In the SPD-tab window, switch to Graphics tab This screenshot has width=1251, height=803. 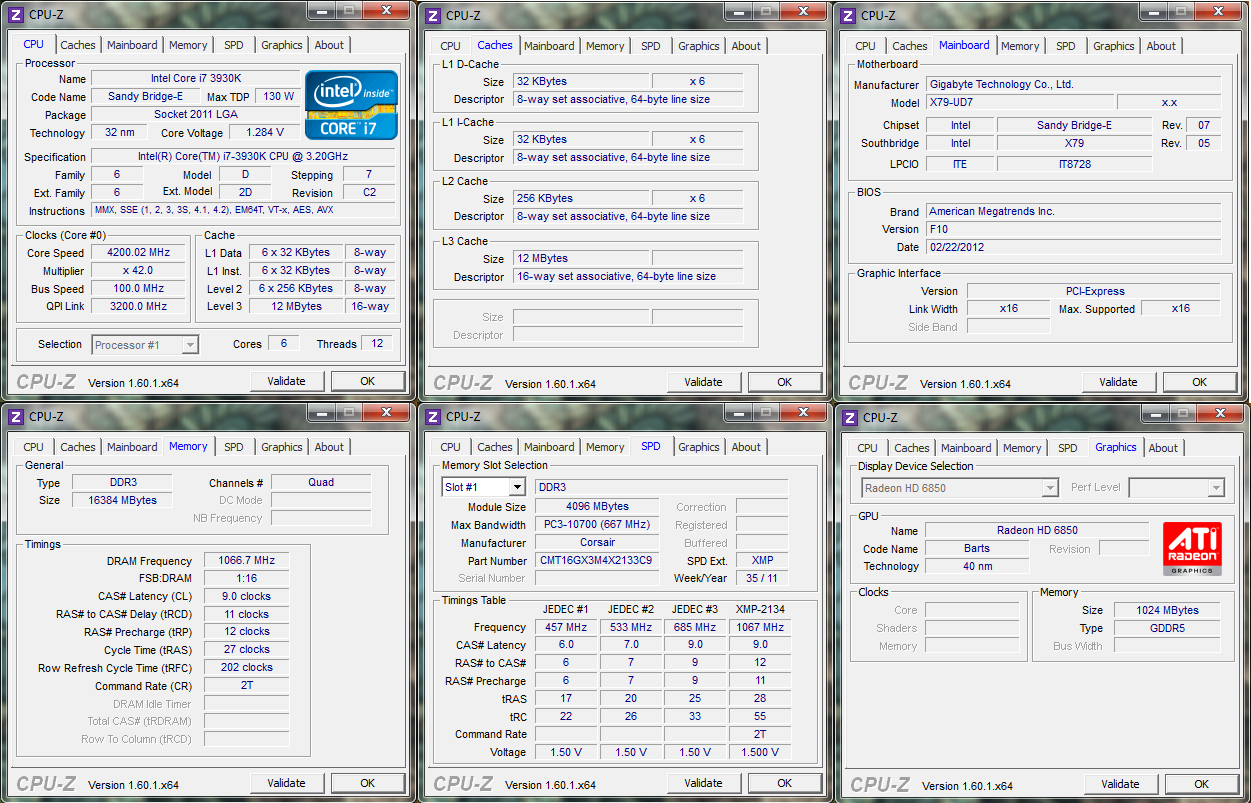pos(699,447)
